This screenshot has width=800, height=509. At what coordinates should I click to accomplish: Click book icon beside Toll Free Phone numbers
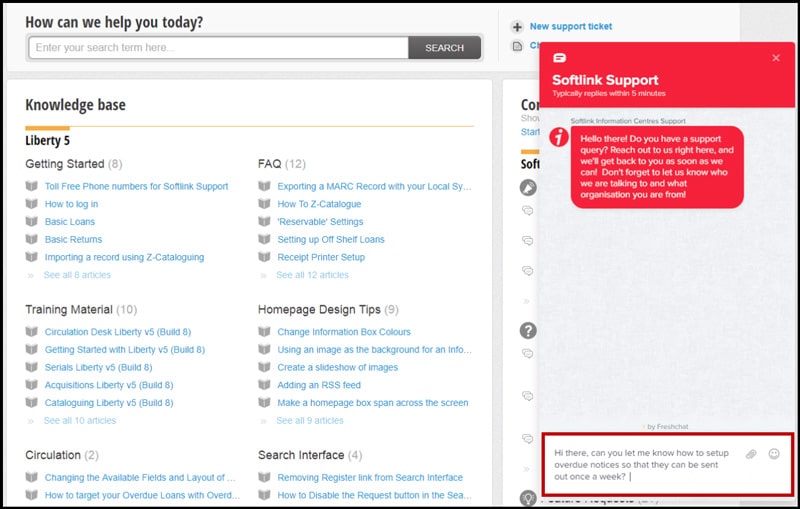[x=32, y=186]
